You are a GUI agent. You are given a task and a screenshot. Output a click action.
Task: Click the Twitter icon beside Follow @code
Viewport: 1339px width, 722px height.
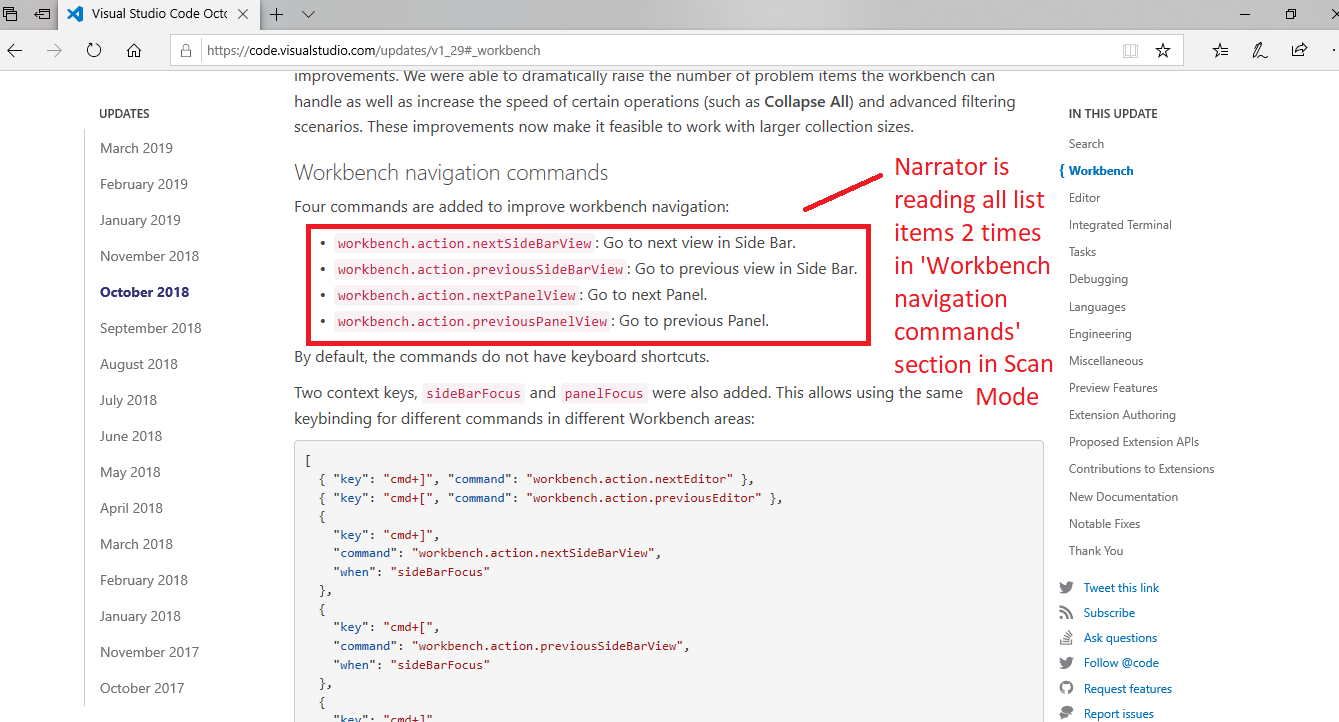click(x=1066, y=663)
